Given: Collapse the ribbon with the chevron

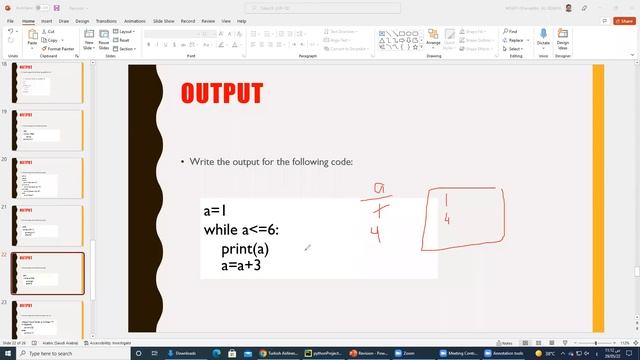Looking at the screenshot, I should pos(632,55).
